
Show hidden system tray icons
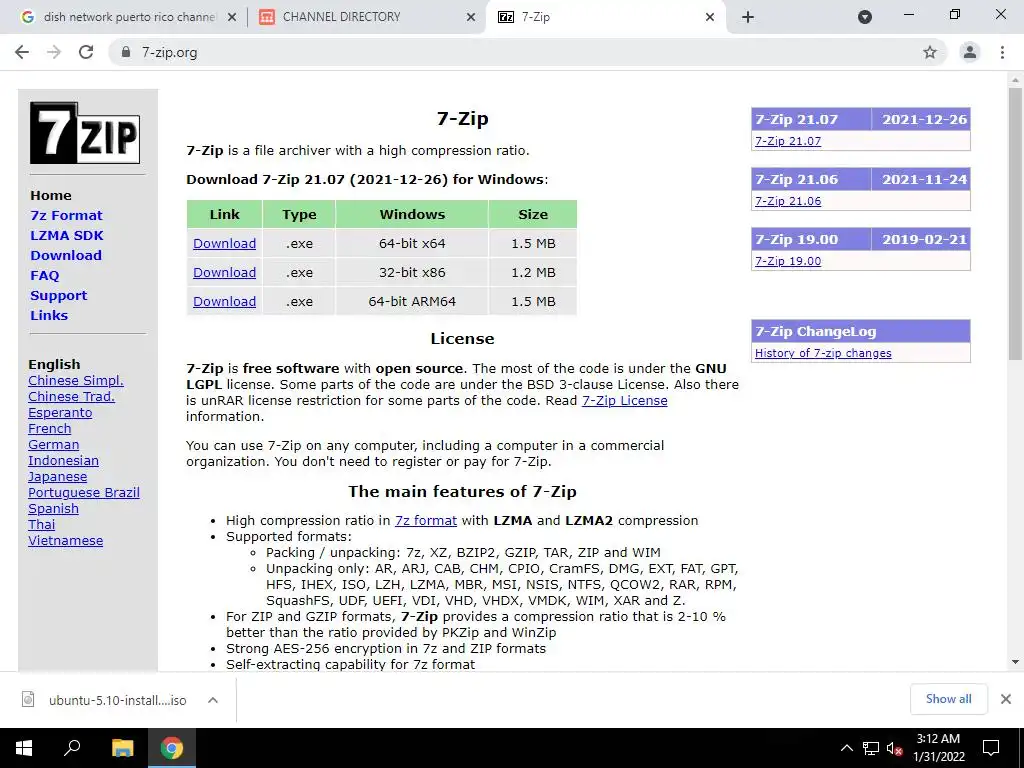[x=846, y=748]
